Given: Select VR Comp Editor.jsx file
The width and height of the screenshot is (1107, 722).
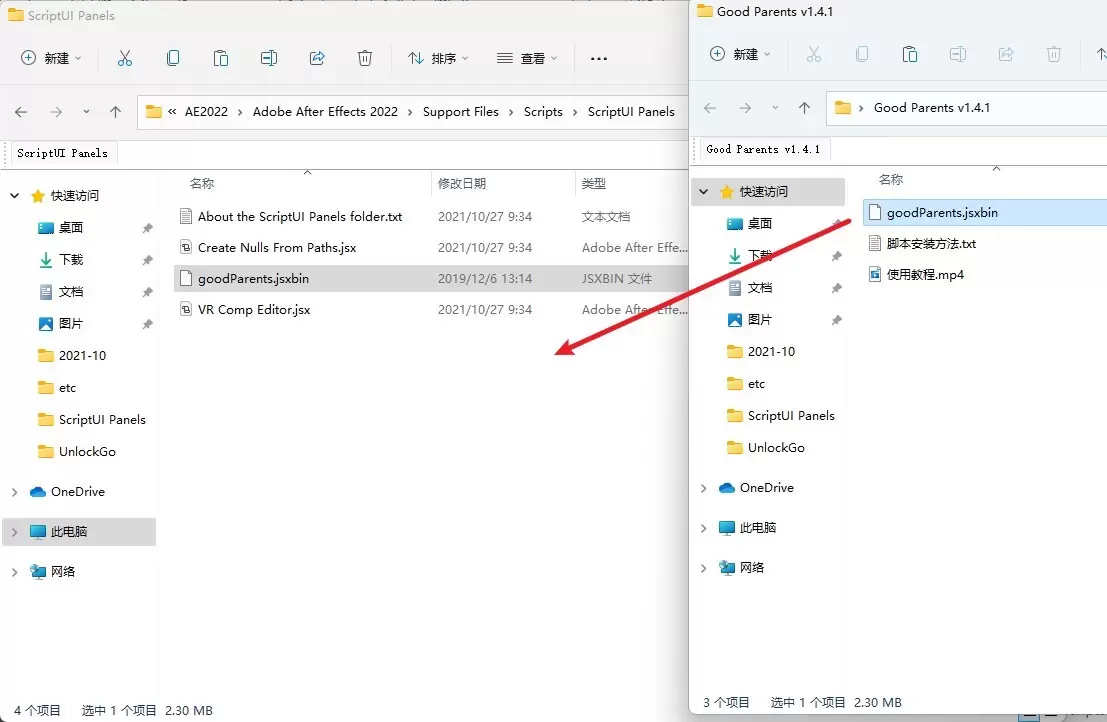Looking at the screenshot, I should [254, 310].
